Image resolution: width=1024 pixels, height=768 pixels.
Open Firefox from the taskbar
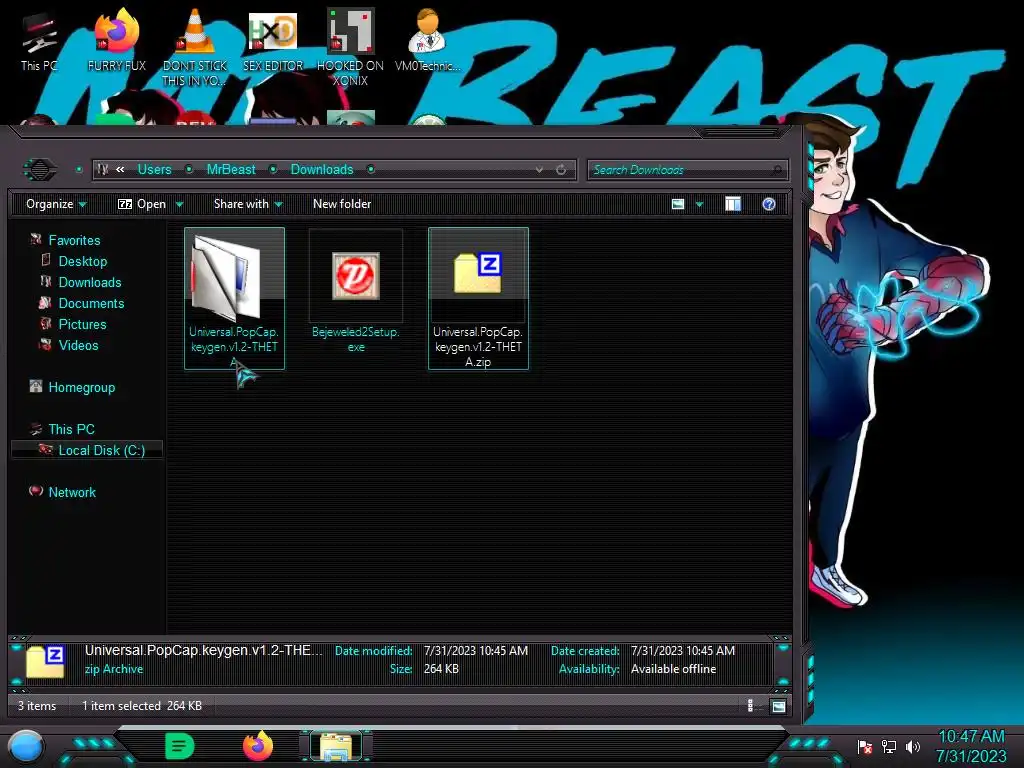tap(258, 746)
